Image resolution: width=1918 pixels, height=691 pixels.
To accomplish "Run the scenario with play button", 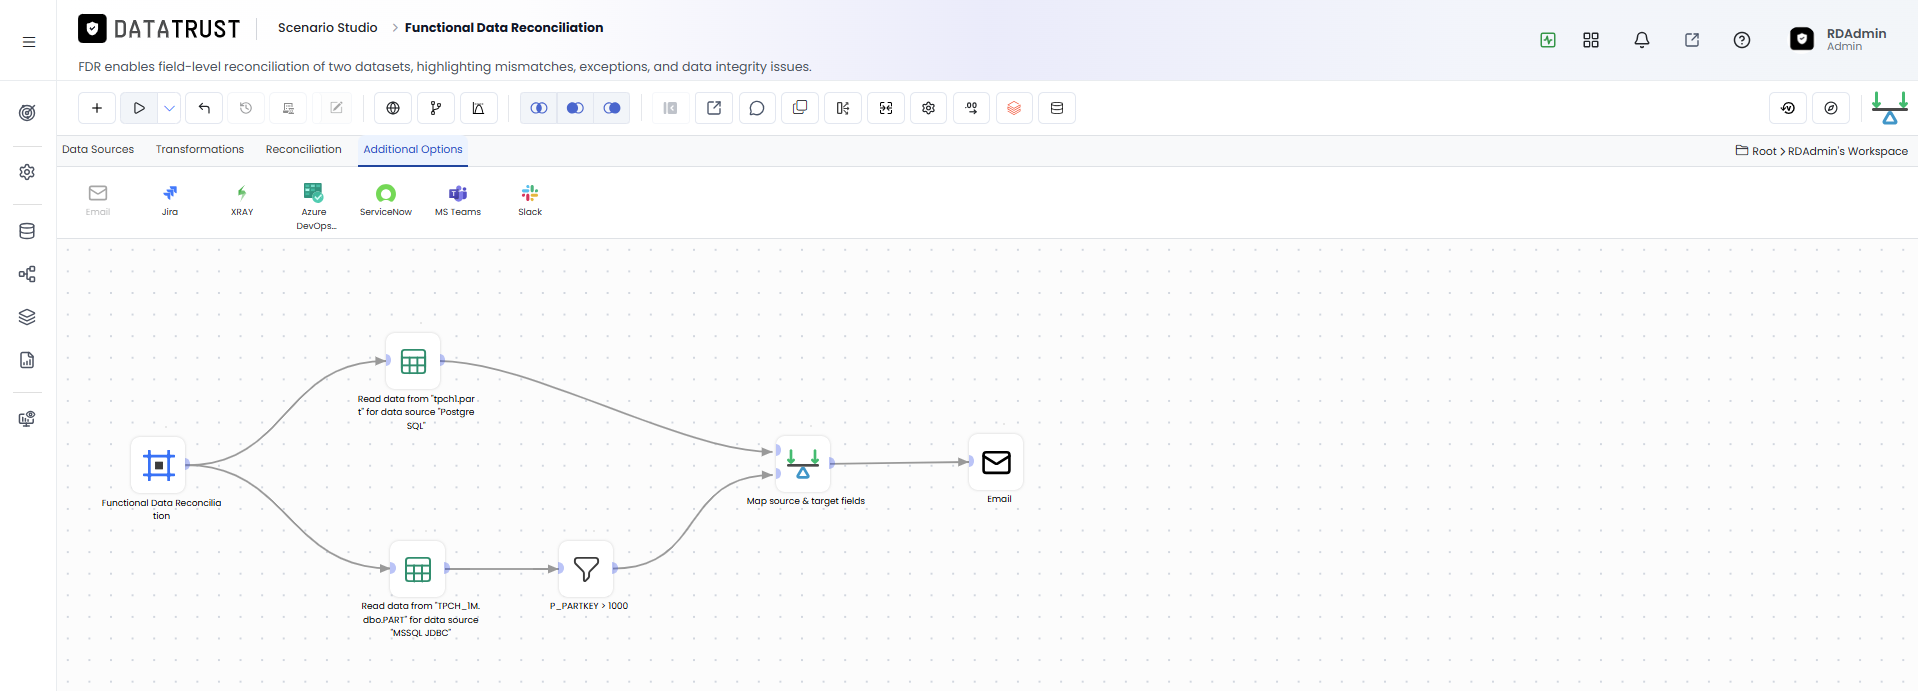I will (x=139, y=108).
